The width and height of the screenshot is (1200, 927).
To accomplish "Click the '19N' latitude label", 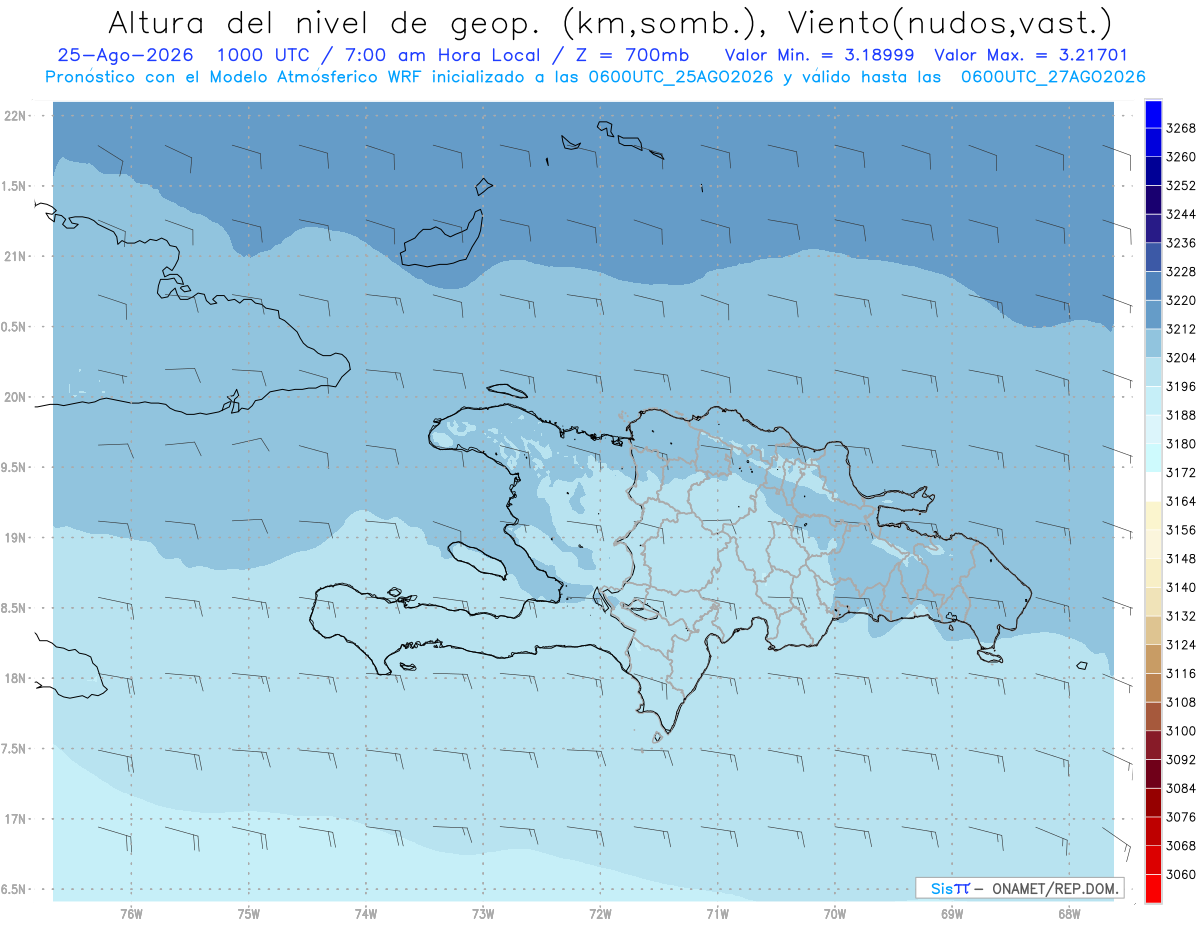I will 17,538.
